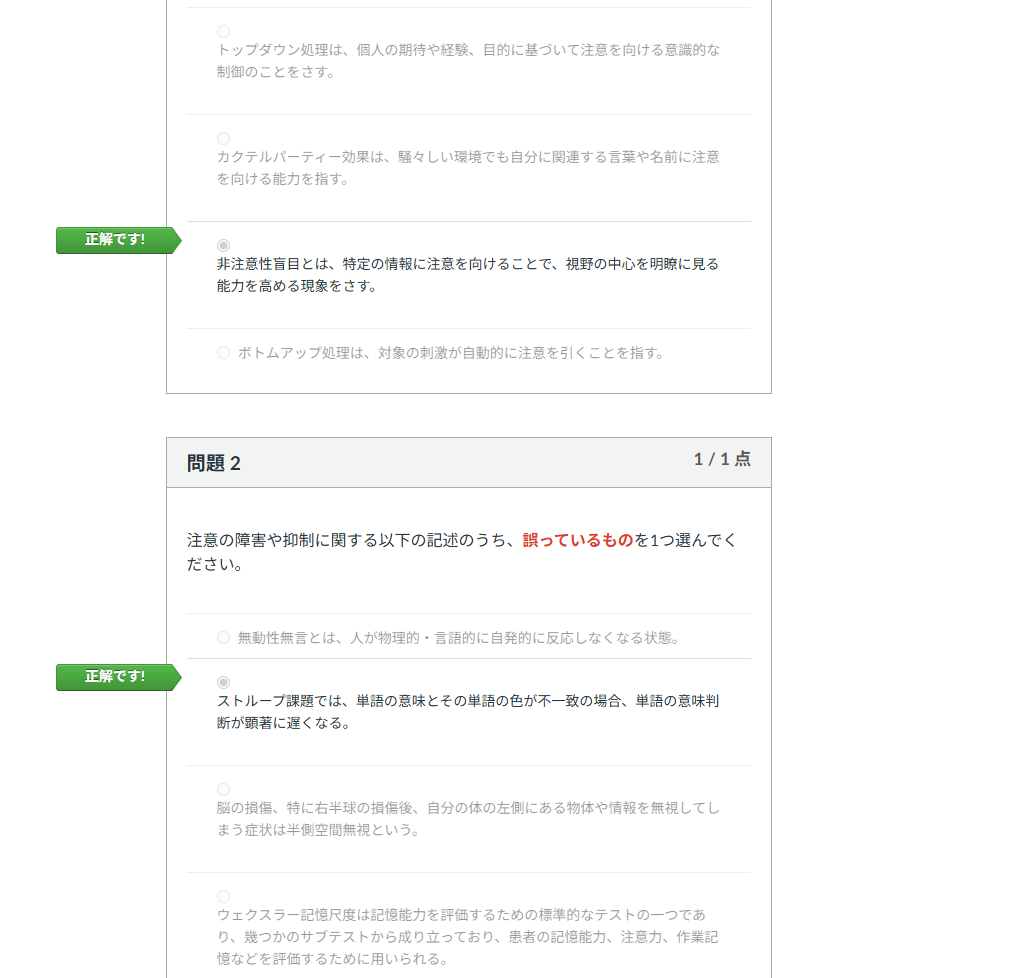Click the トップダウン処理 answer text

468,61
